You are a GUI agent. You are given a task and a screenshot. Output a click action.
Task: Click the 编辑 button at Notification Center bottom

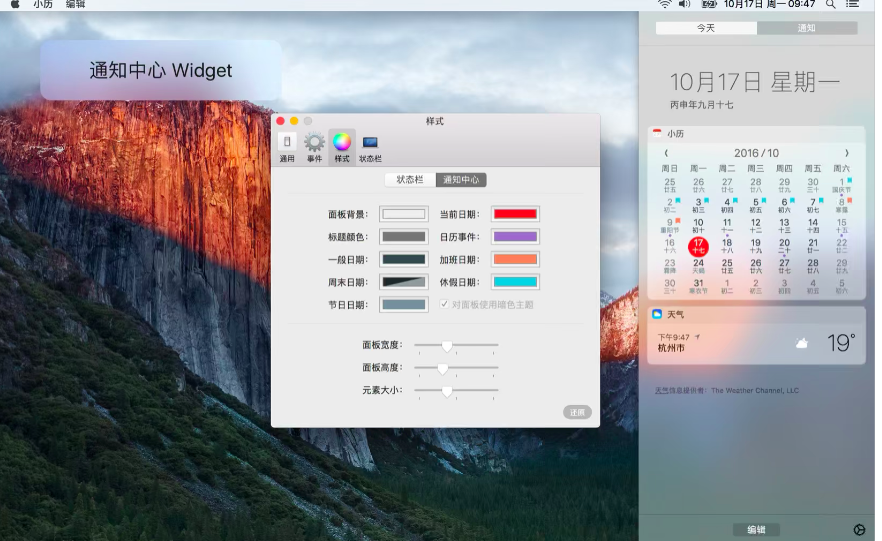(756, 529)
